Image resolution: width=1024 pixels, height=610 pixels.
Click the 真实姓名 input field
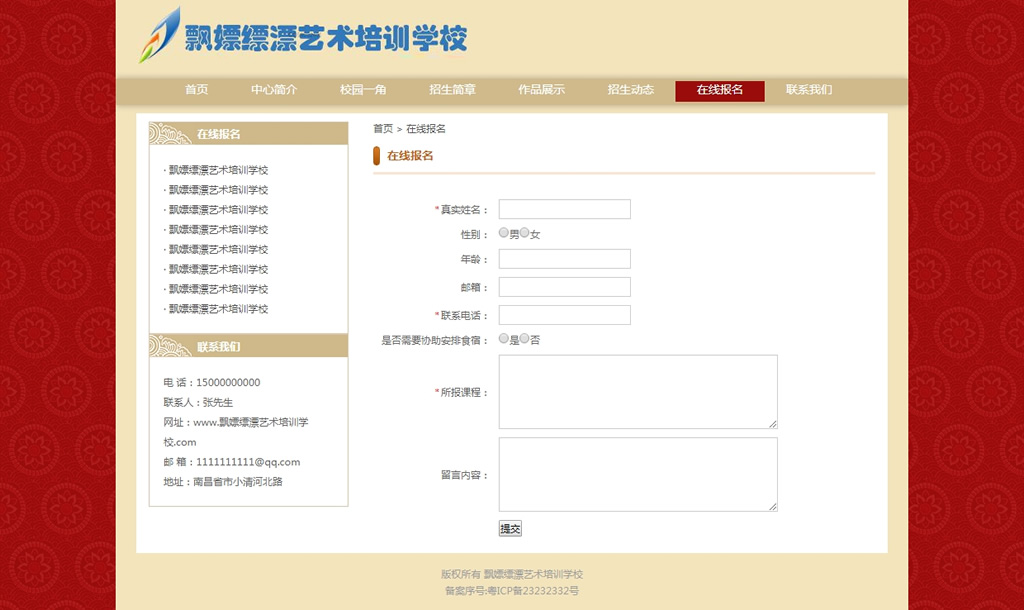pos(564,209)
